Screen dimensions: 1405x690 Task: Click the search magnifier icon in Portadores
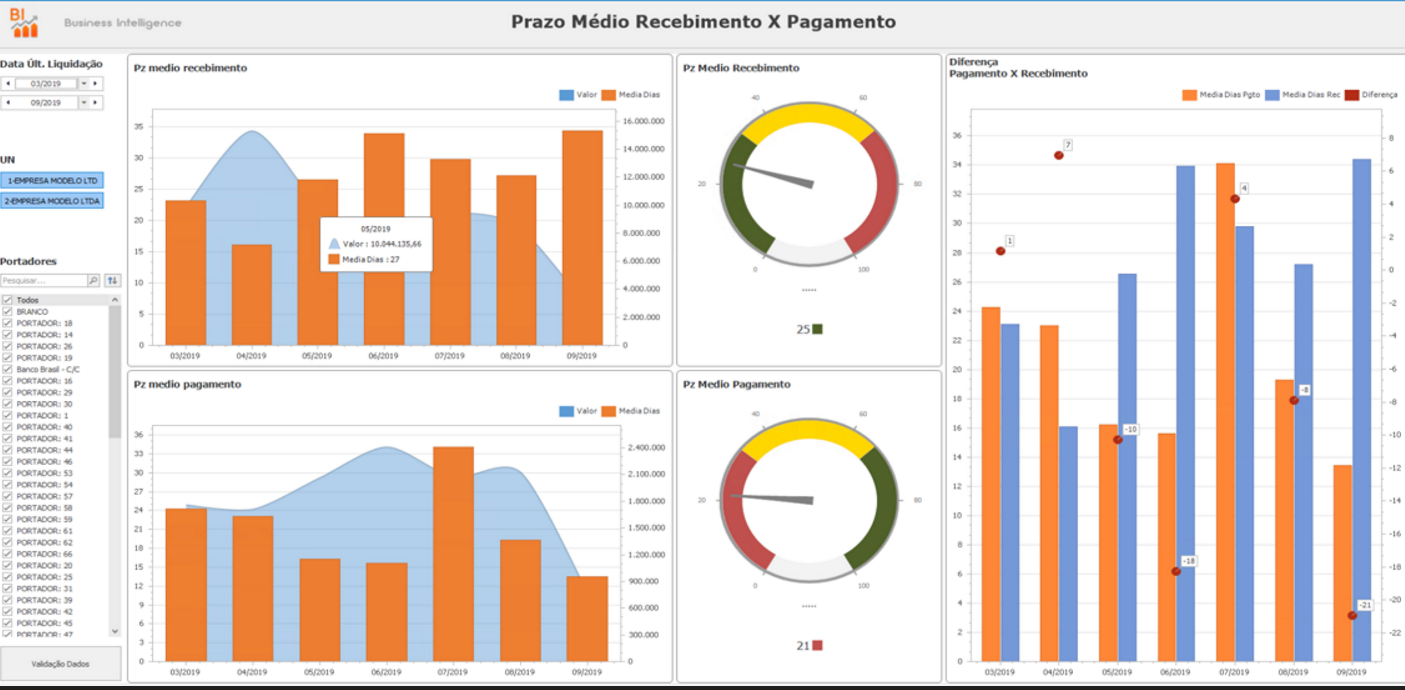(94, 281)
